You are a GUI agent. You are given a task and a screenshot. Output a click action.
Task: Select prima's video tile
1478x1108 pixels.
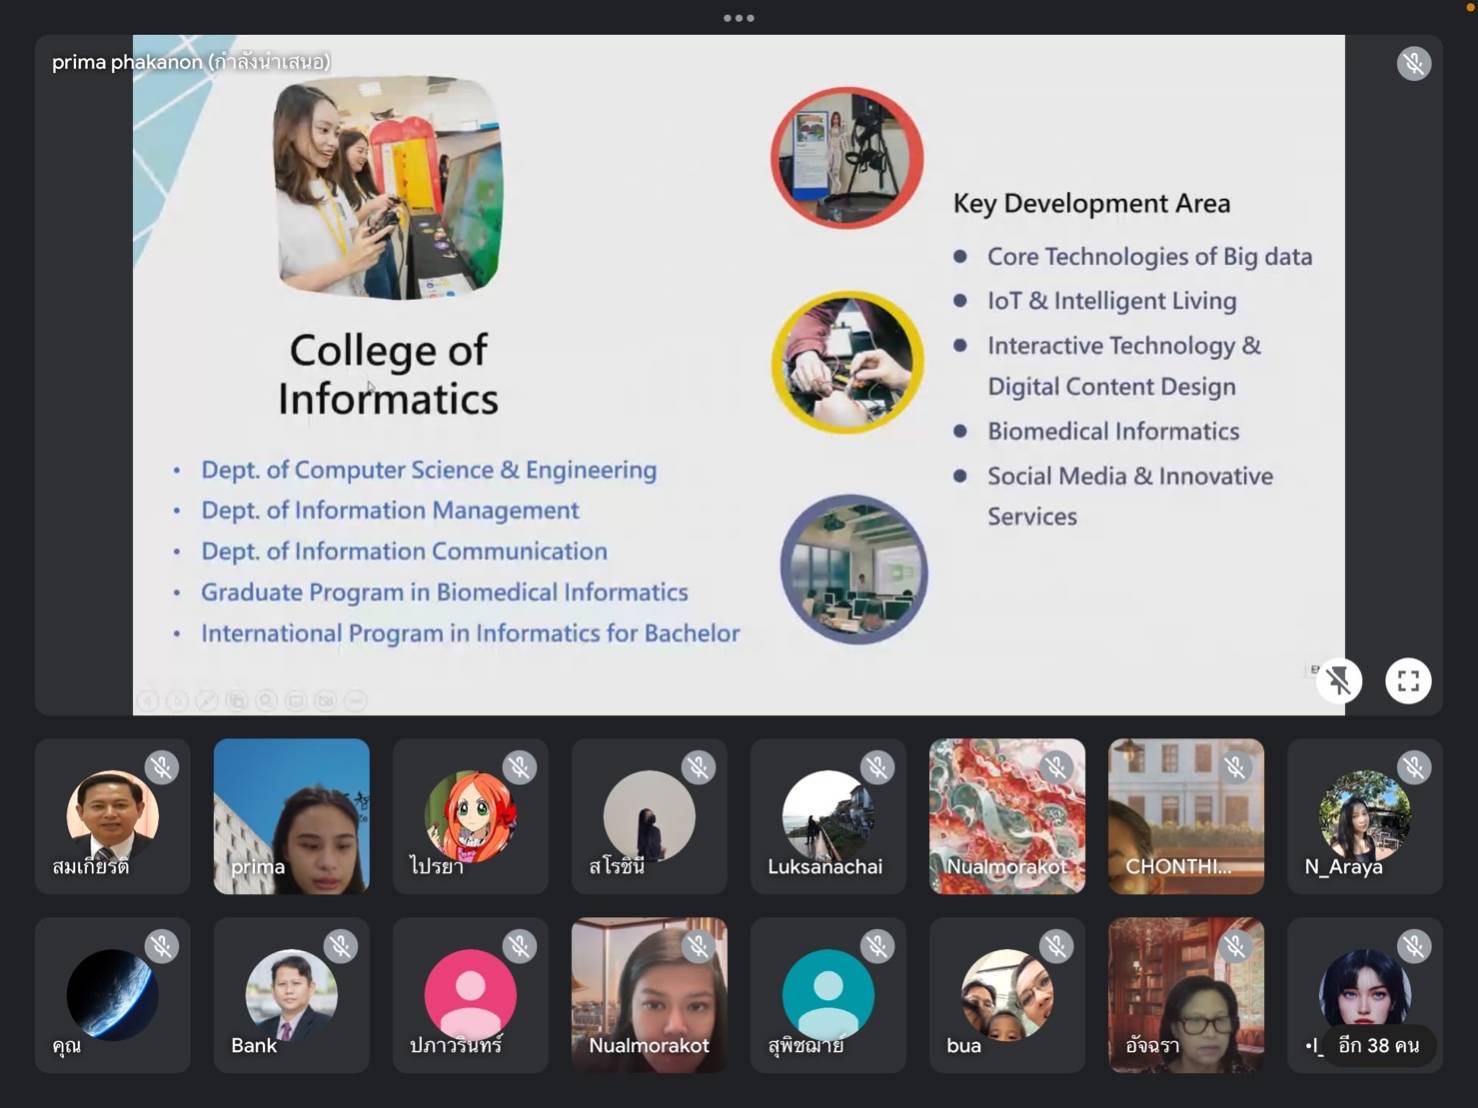pyautogui.click(x=291, y=816)
